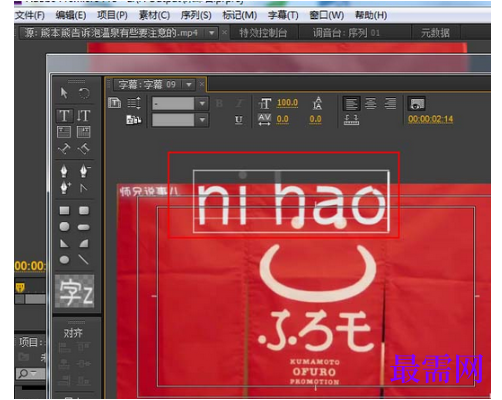Open the 素材(C) menu
The width and height of the screenshot is (502, 400).
(154, 15)
